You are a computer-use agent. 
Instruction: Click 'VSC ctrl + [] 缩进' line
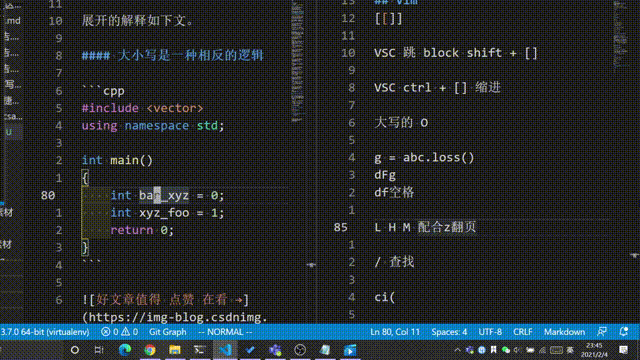click(437, 87)
